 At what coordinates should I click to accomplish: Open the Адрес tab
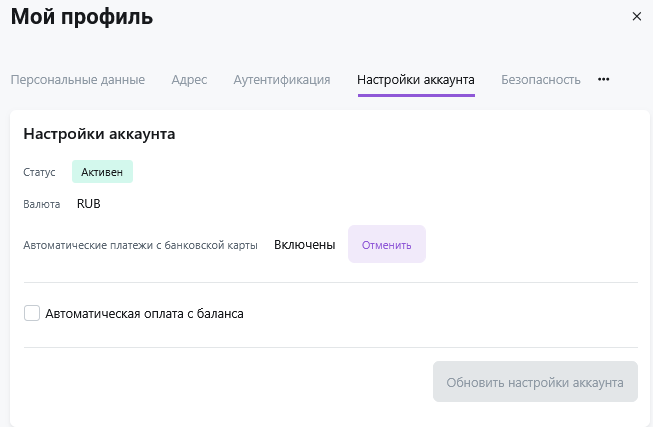pyautogui.click(x=189, y=80)
